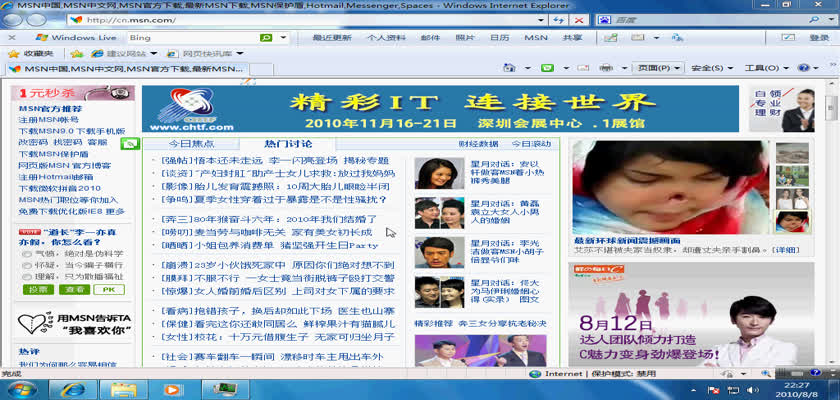Screen dimensions: 840x400
Task: Click the magnifier icon in Baidu search box
Action: point(815,20)
